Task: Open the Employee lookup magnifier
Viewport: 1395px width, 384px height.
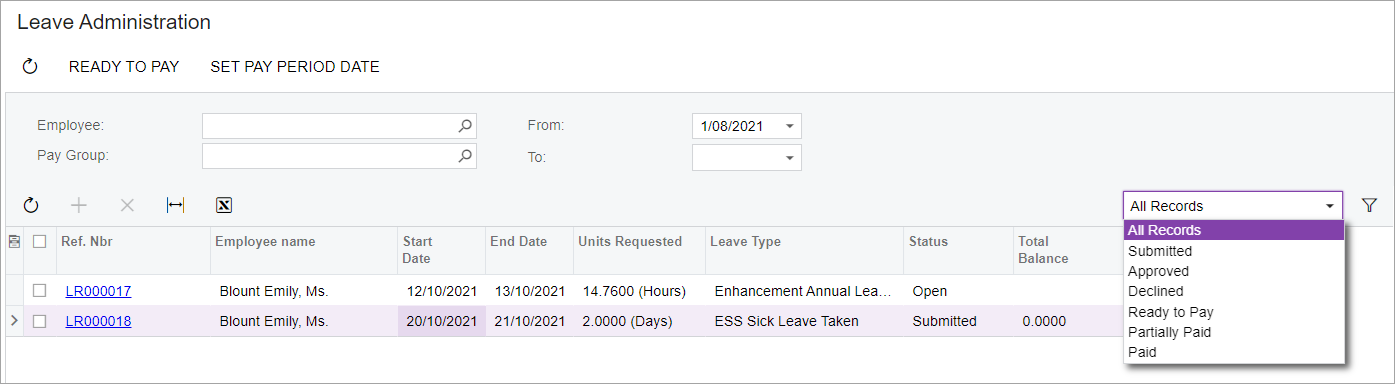Action: click(465, 126)
